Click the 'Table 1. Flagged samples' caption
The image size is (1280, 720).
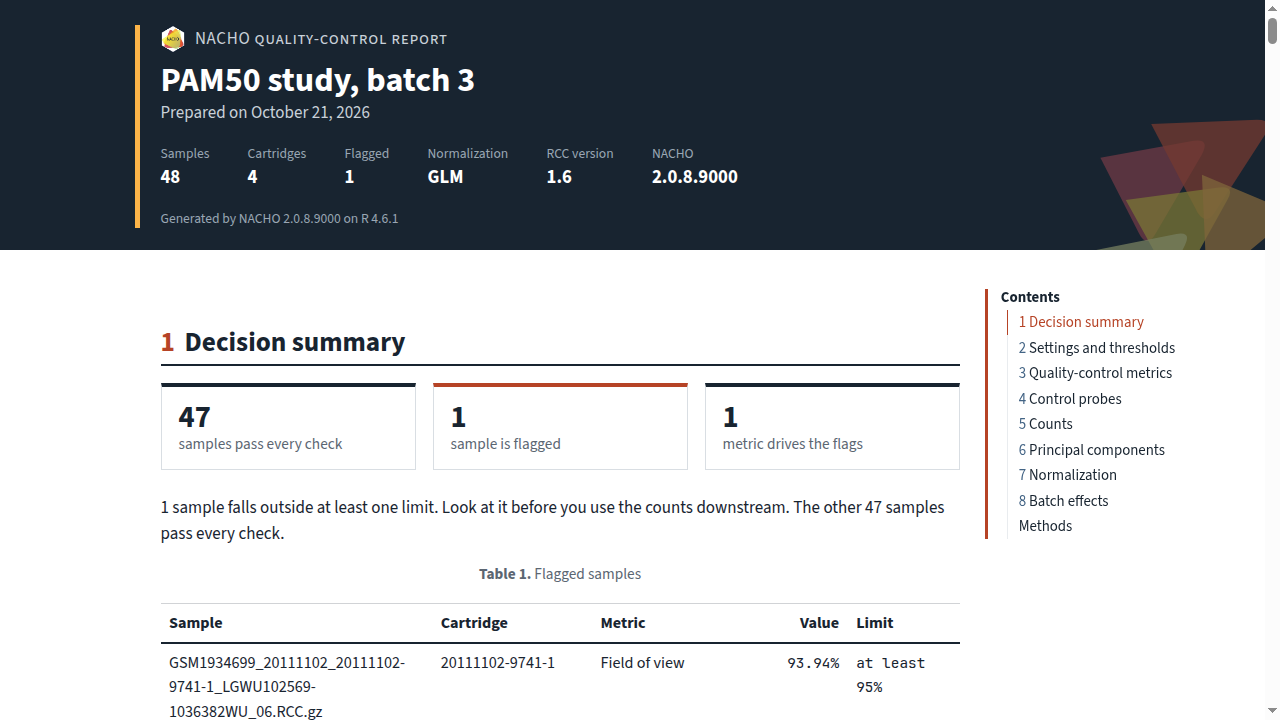click(x=560, y=574)
